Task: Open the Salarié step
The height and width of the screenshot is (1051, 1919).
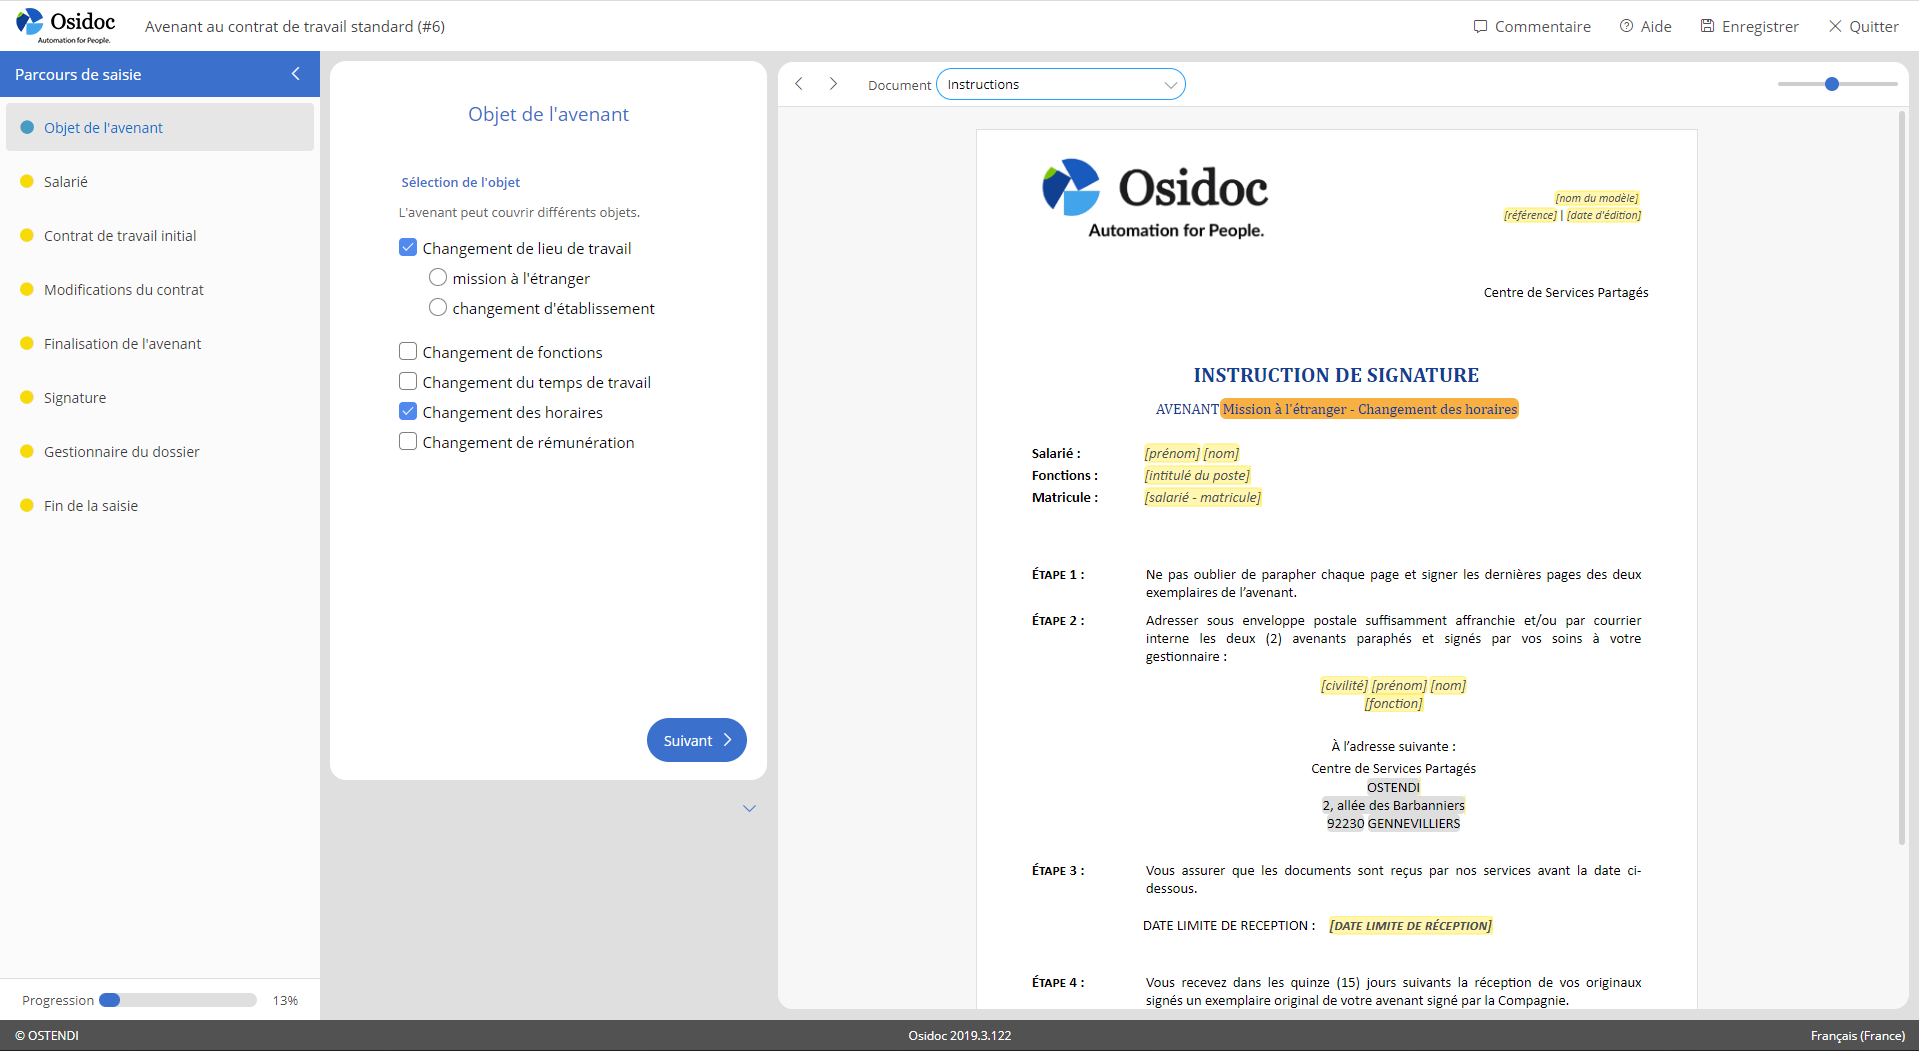Action: (67, 181)
